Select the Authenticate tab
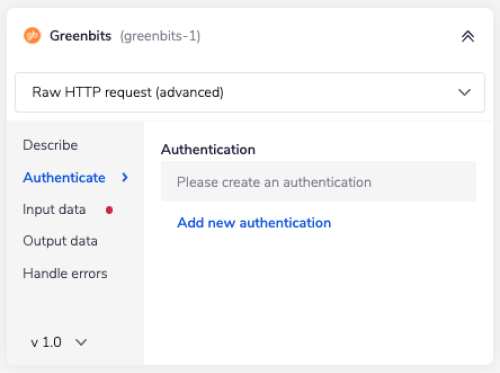Image resolution: width=500 pixels, height=373 pixels. [x=64, y=178]
